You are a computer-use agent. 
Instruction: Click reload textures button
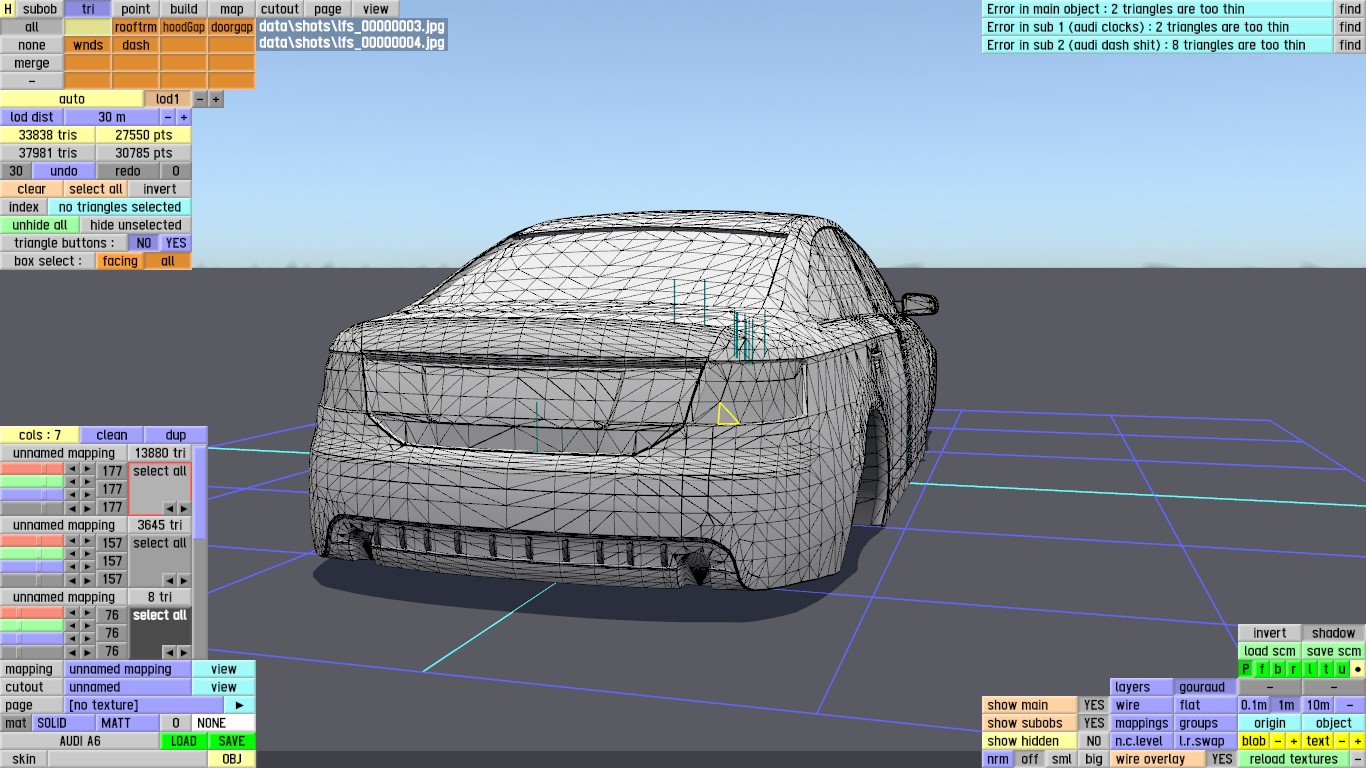[x=1294, y=759]
